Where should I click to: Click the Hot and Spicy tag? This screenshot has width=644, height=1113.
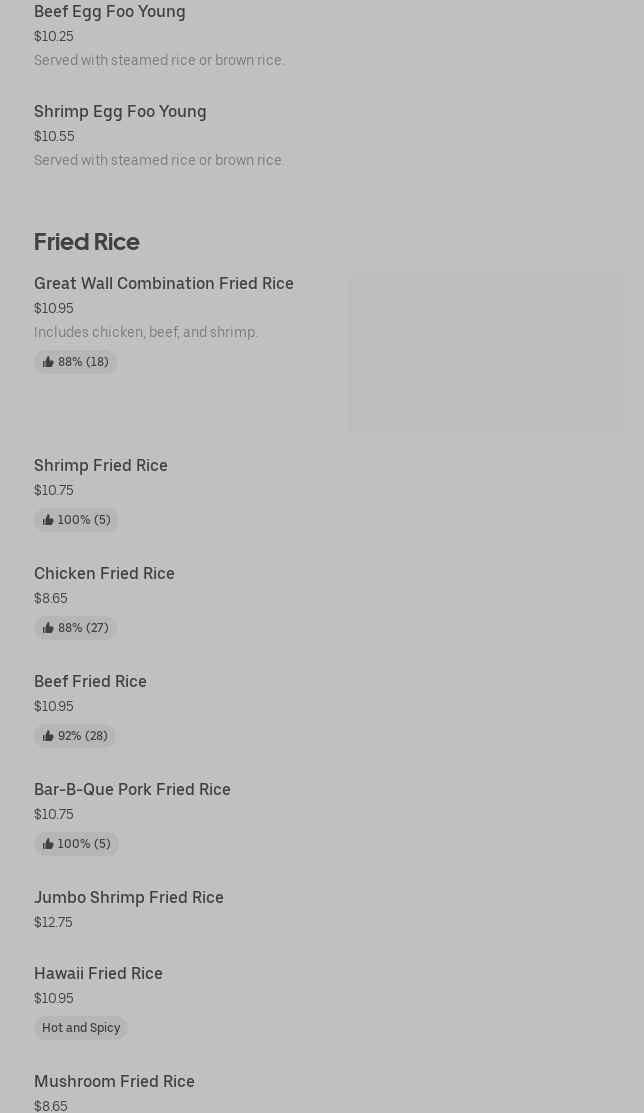click(x=81, y=1028)
